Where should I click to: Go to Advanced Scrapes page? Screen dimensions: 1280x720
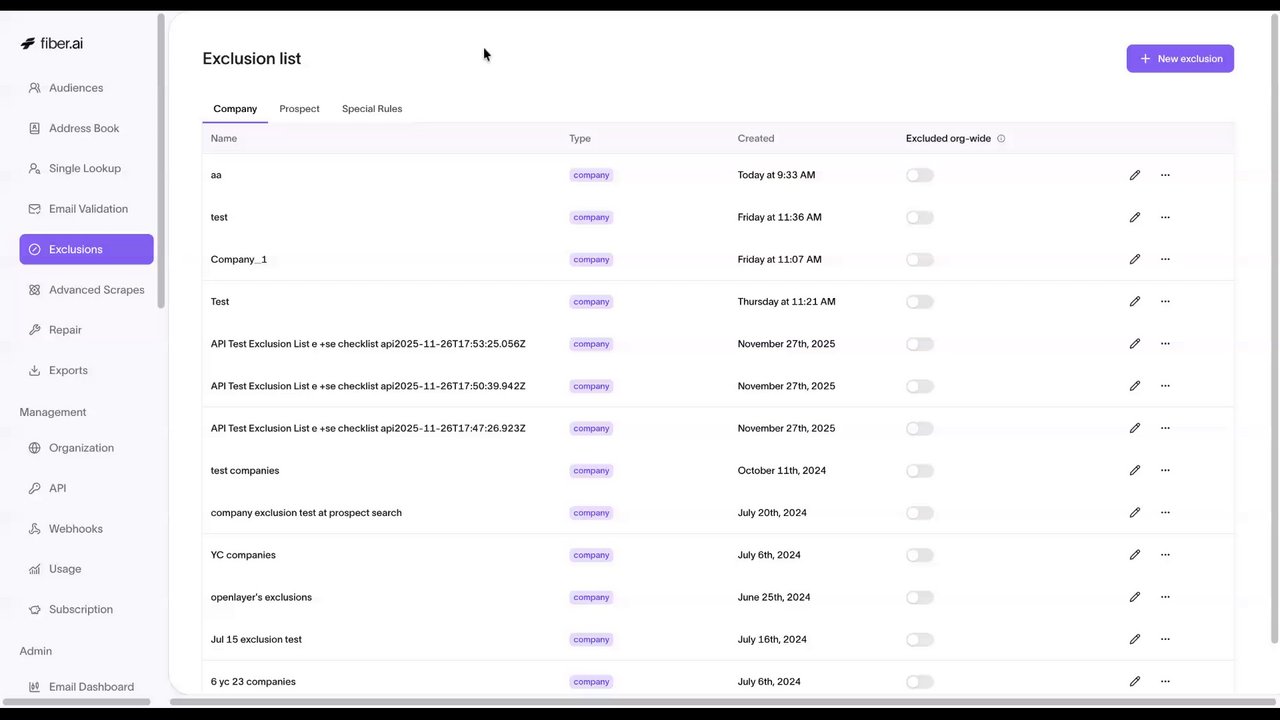pos(96,290)
